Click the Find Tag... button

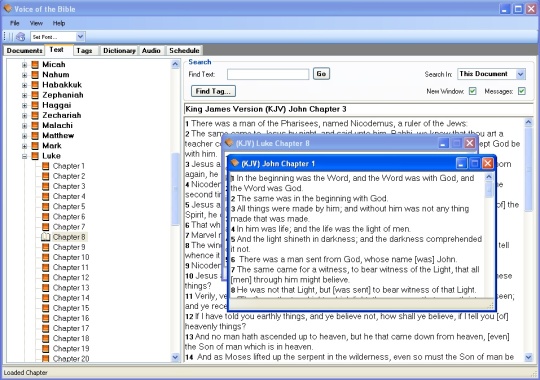tap(213, 91)
